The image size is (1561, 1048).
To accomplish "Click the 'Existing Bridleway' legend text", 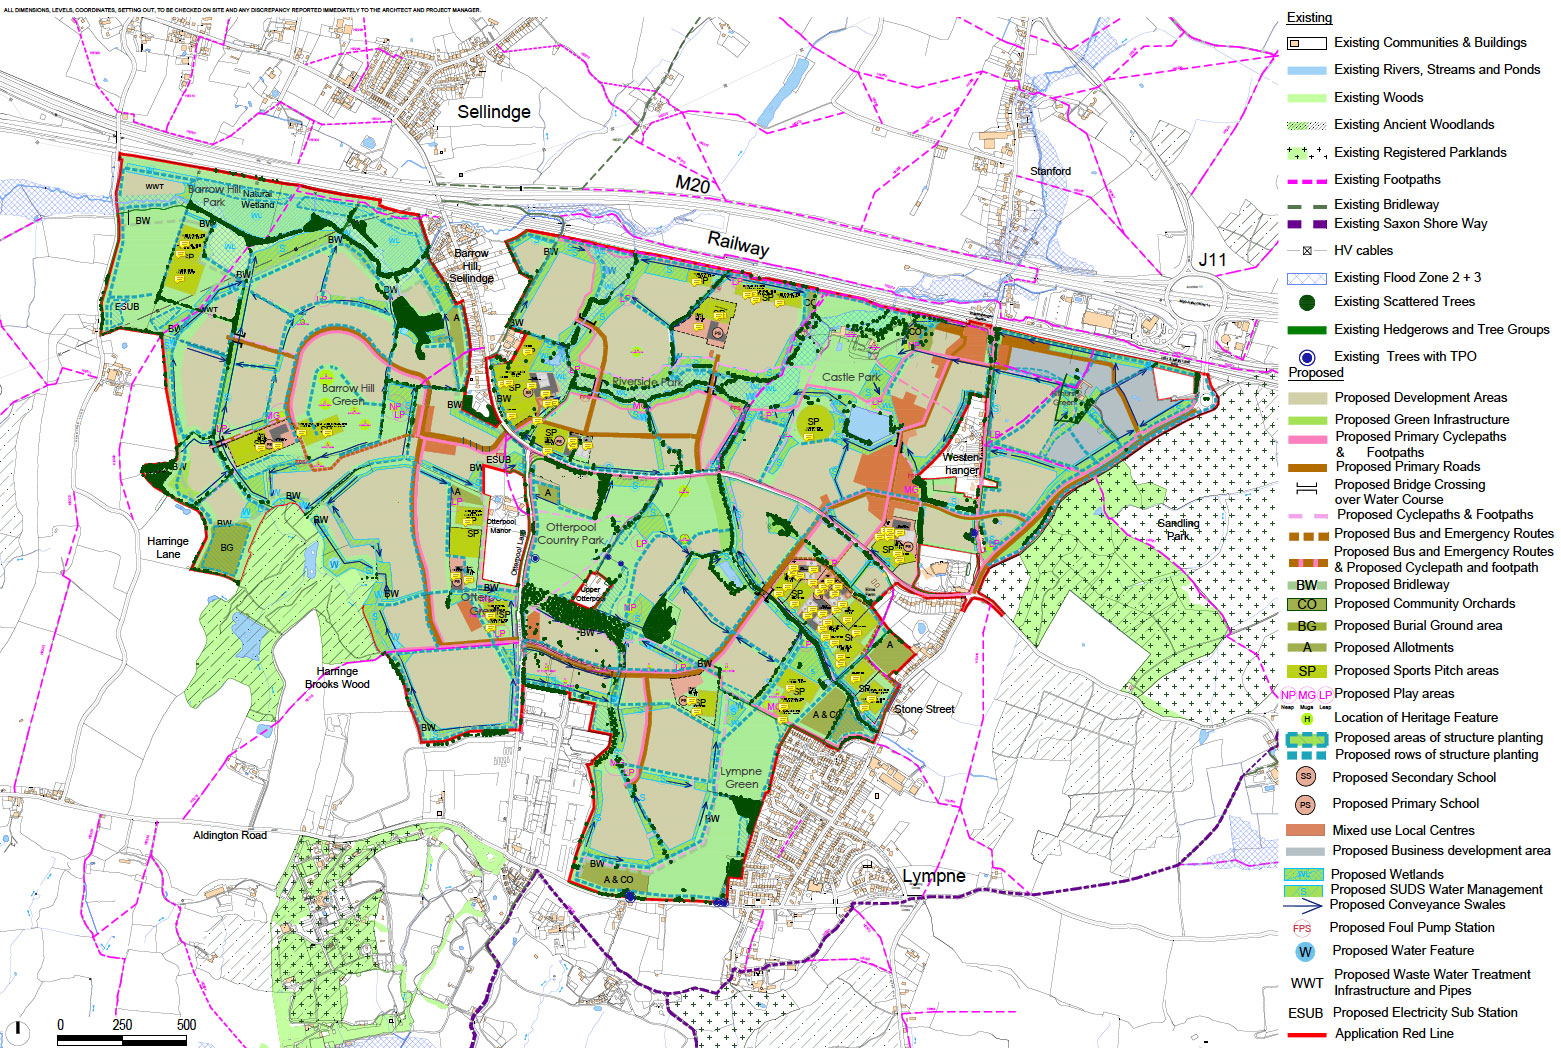I will (x=1386, y=204).
